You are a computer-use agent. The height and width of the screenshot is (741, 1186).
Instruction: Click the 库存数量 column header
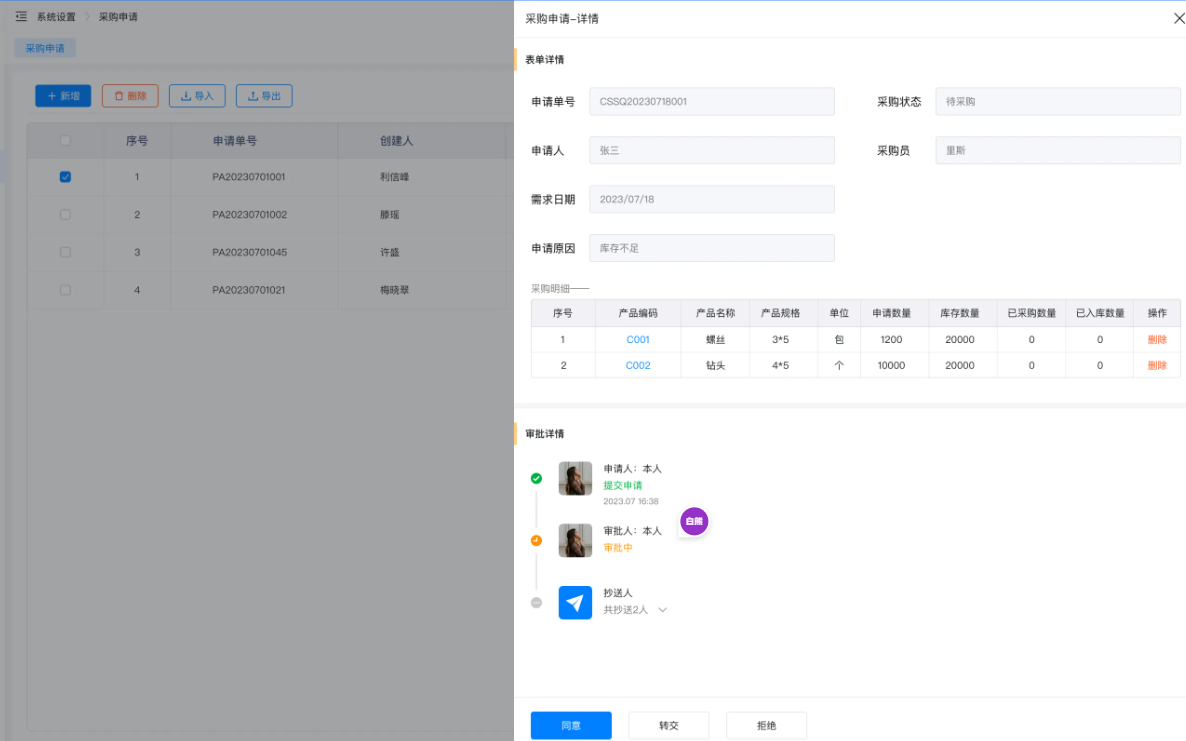(960, 313)
